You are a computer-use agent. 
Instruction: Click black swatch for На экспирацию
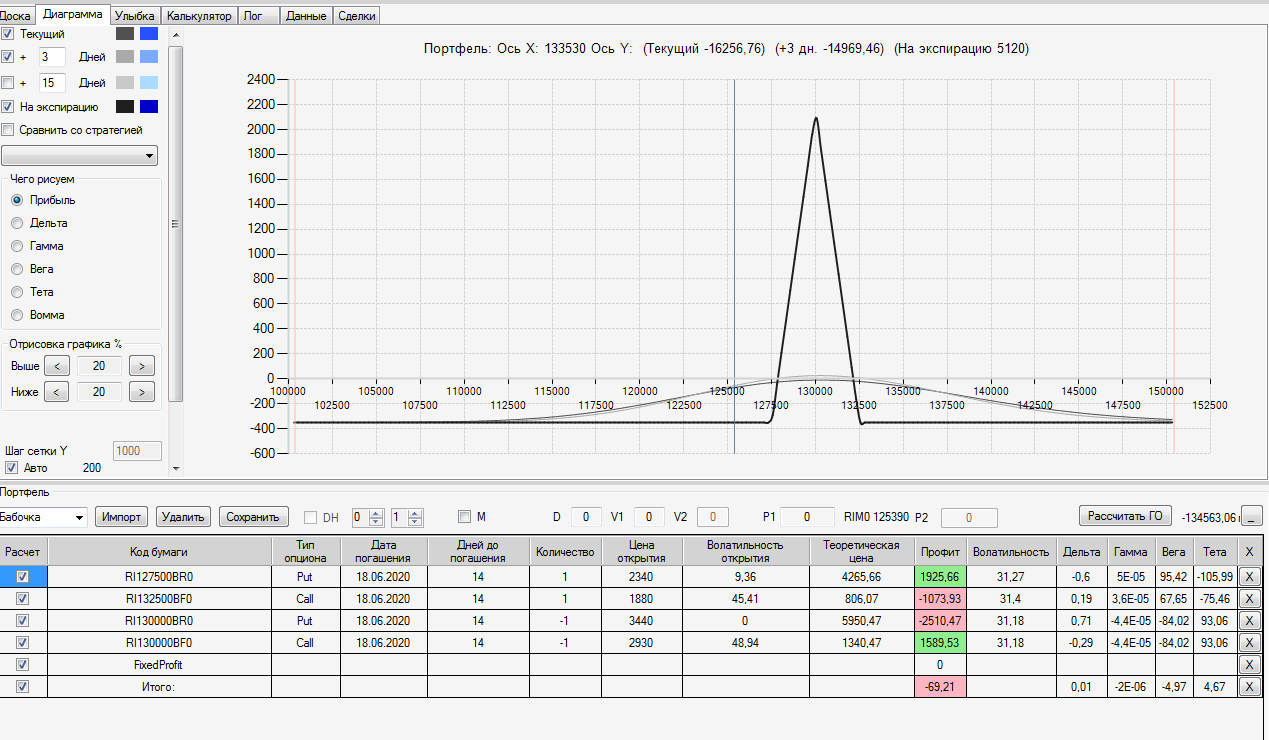pos(125,107)
